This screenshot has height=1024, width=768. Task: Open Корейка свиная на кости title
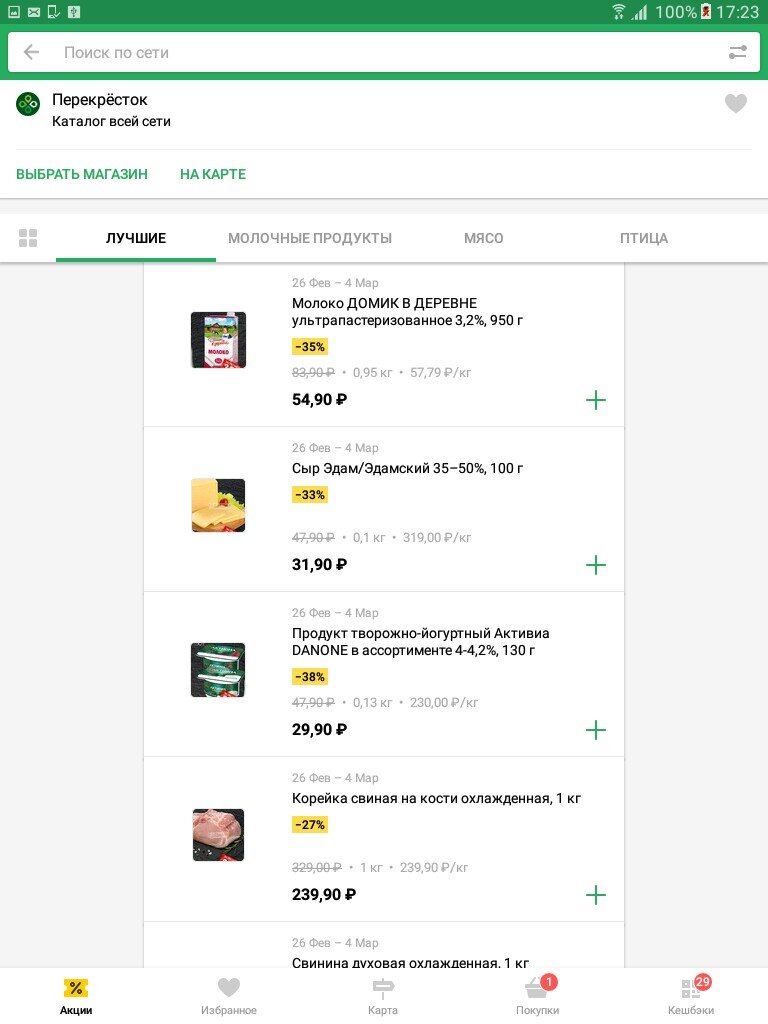tap(436, 798)
